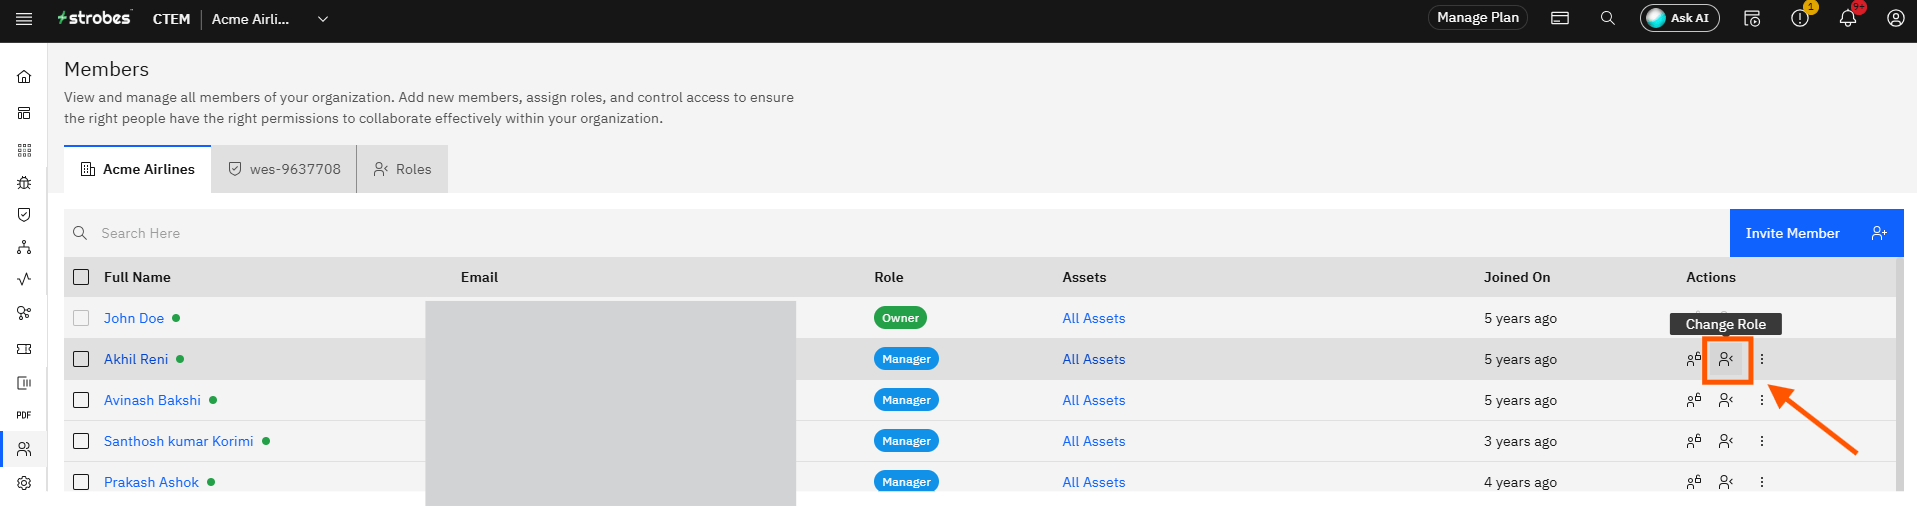Expand the Acme Airli... organization dropdown
This screenshot has height=507, width=1917.
(323, 19)
